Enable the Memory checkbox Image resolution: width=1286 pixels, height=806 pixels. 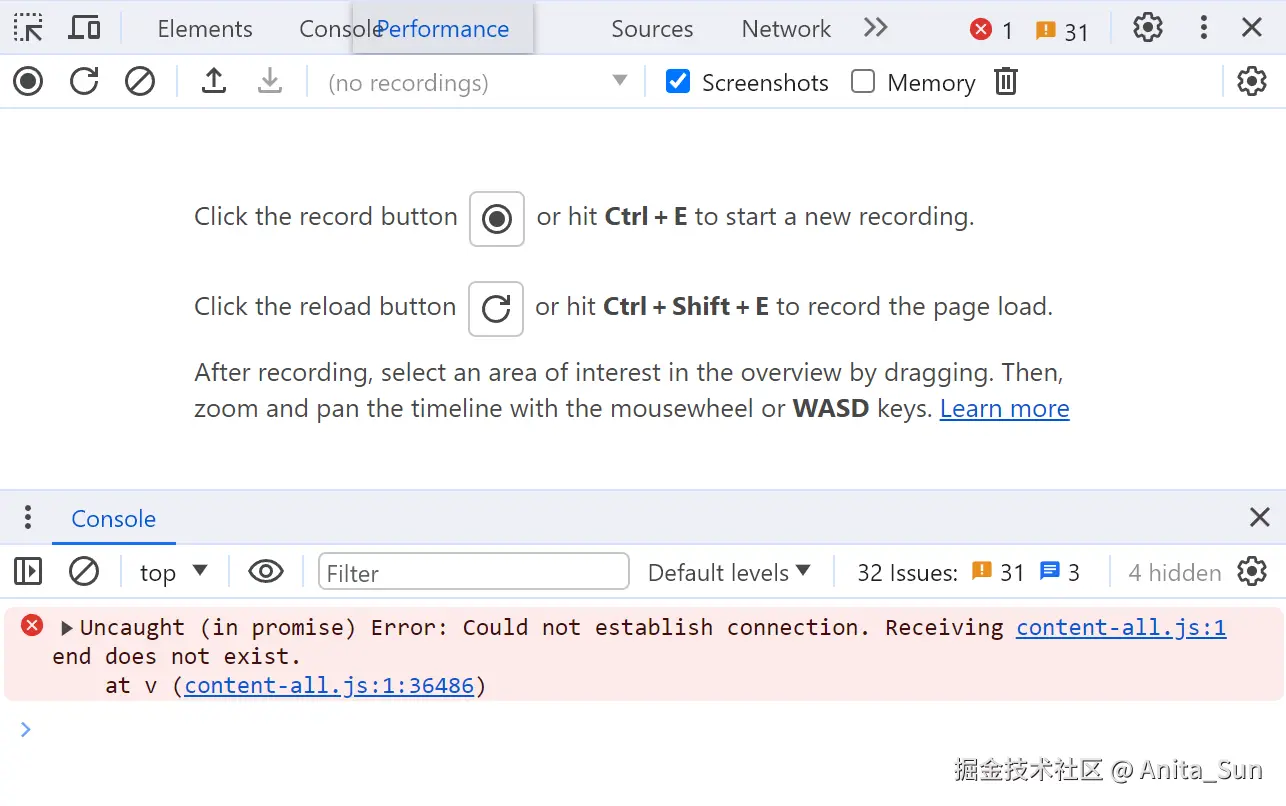pyautogui.click(x=862, y=81)
